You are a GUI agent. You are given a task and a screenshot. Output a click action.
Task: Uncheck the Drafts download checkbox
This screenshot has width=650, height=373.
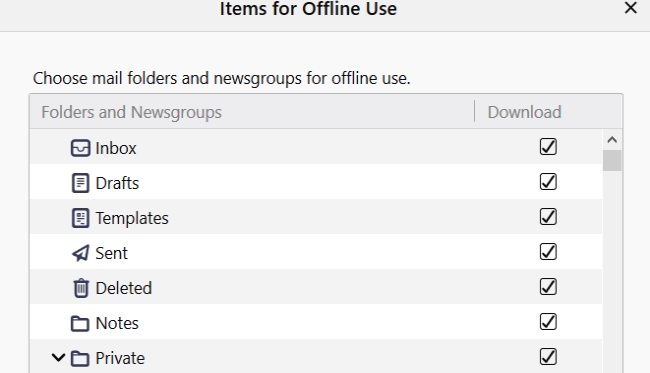click(x=548, y=182)
